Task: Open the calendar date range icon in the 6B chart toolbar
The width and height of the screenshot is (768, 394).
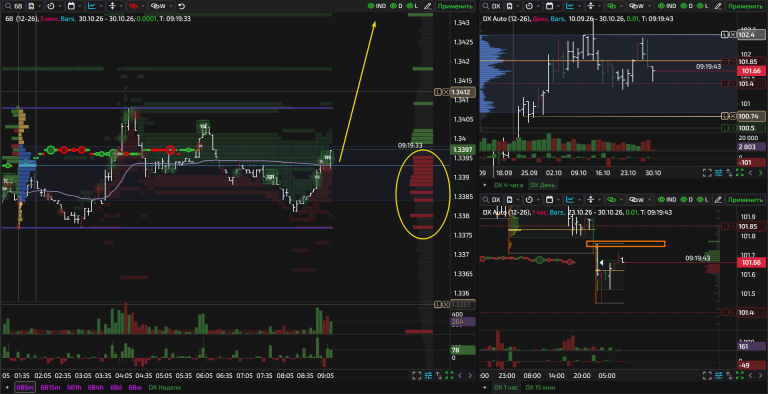Action: point(71,6)
